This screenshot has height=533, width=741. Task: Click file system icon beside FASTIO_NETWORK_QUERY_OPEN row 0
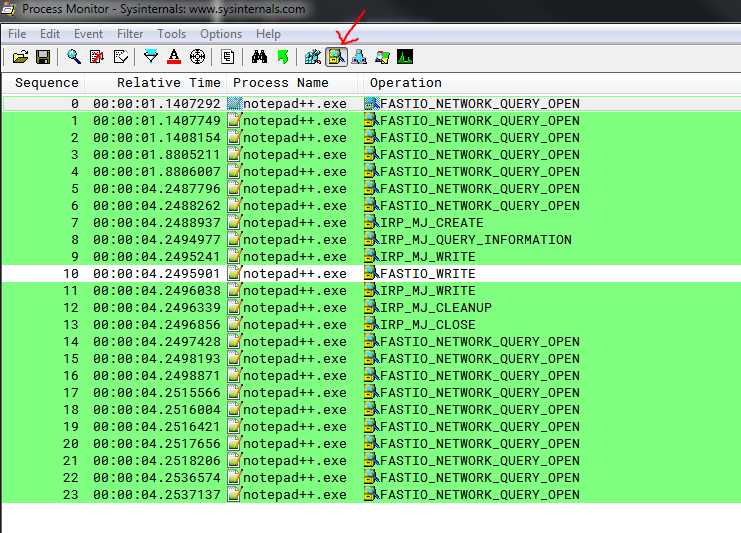(x=372, y=103)
